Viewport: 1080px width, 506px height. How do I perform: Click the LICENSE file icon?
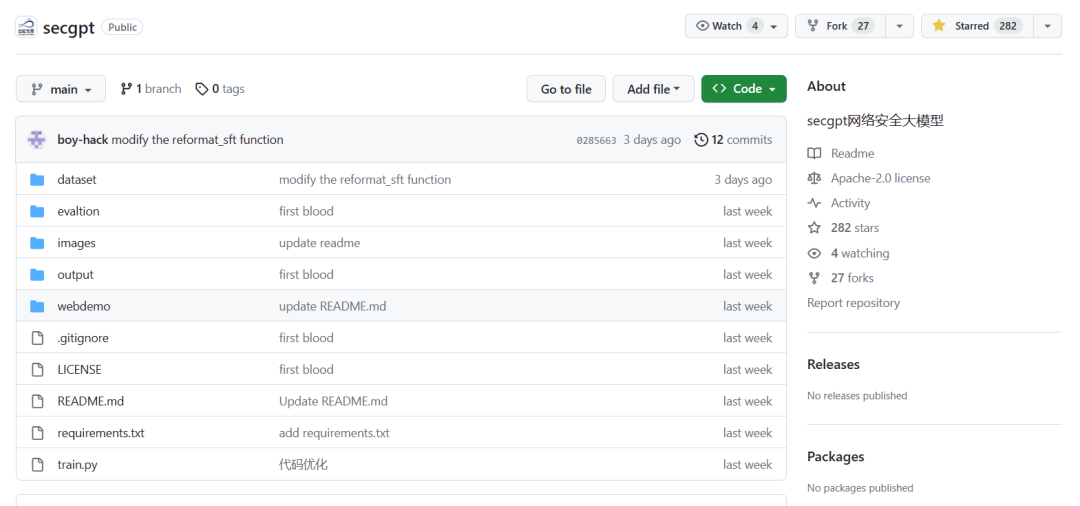pos(37,370)
